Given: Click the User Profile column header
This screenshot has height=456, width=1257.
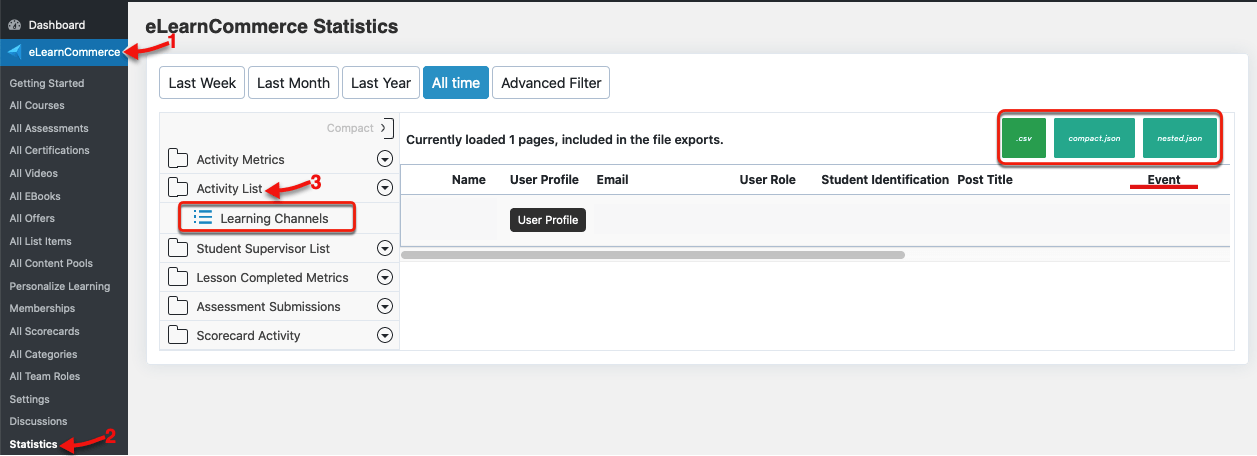Looking at the screenshot, I should pos(544,180).
